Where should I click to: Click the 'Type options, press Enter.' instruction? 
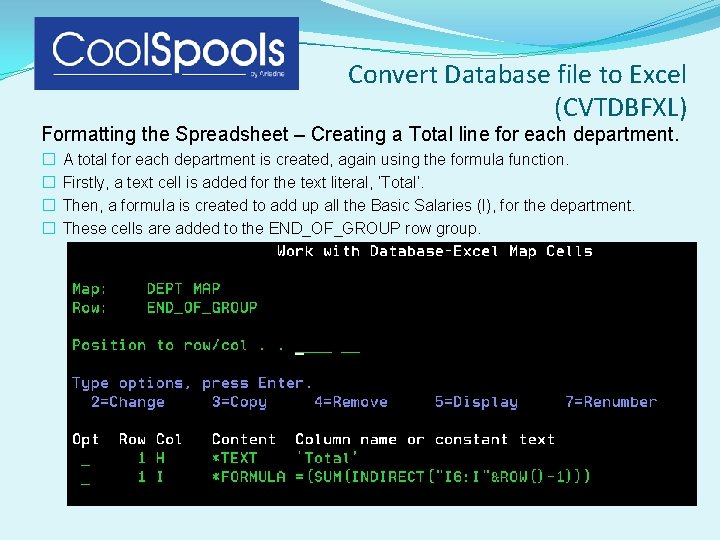pyautogui.click(x=192, y=383)
